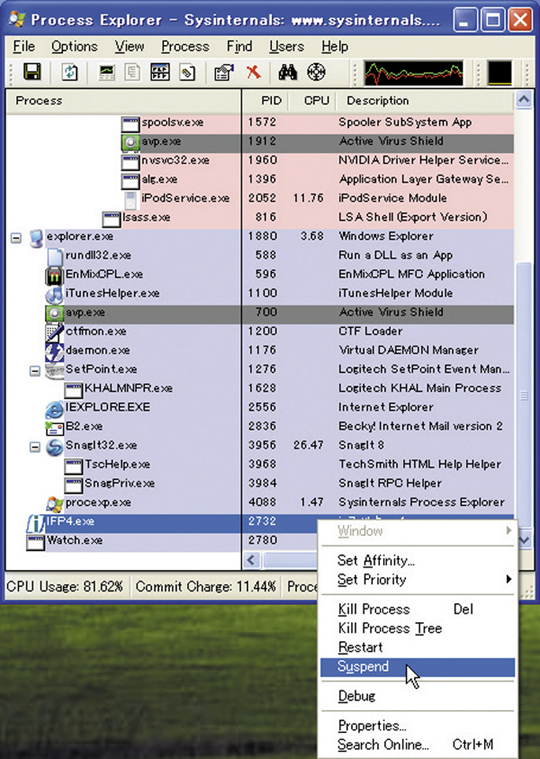This screenshot has height=759, width=540.
Task: Choose Kill Process Tree in context menu
Action: pyautogui.click(x=418, y=628)
